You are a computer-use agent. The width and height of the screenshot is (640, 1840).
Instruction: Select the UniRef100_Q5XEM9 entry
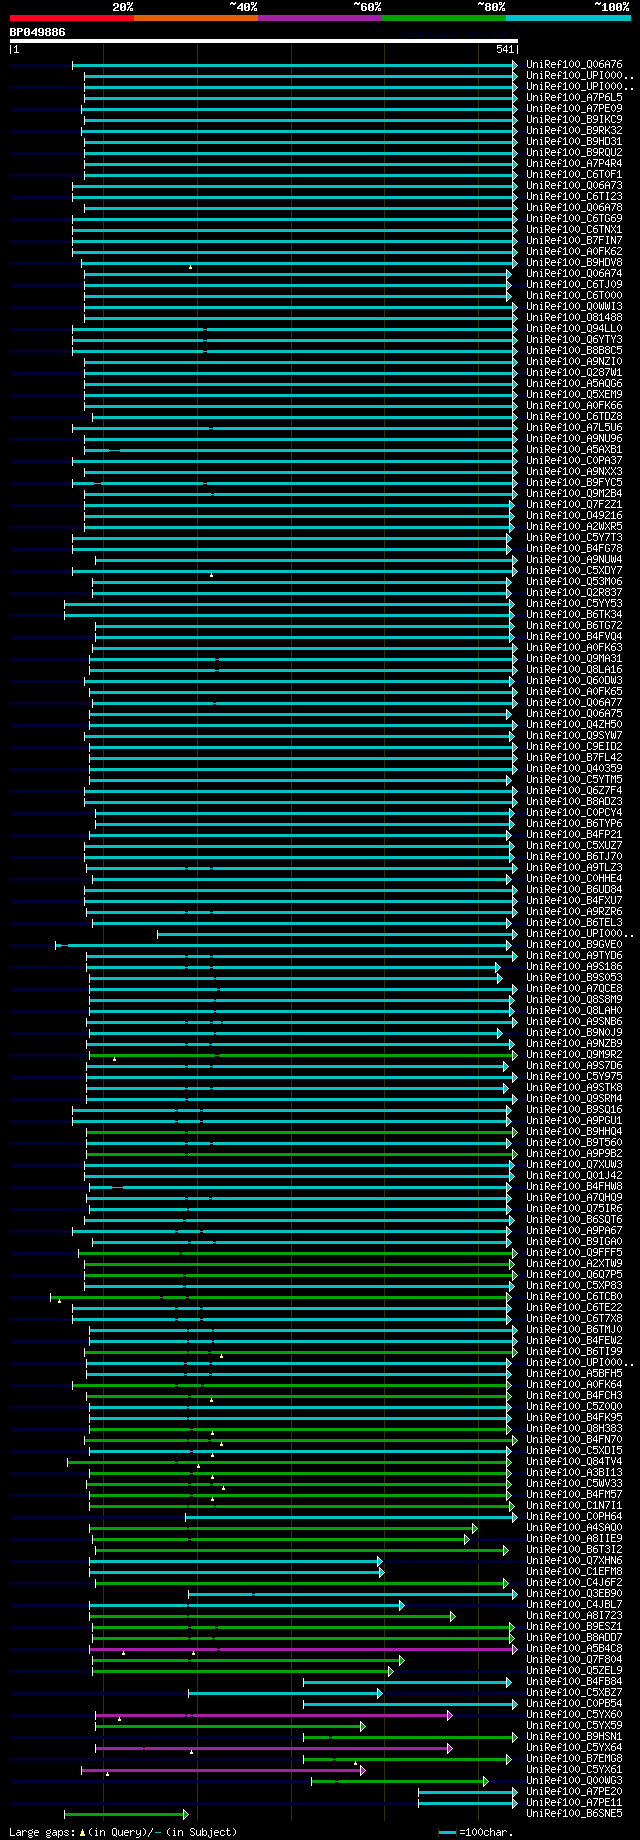click(x=574, y=395)
